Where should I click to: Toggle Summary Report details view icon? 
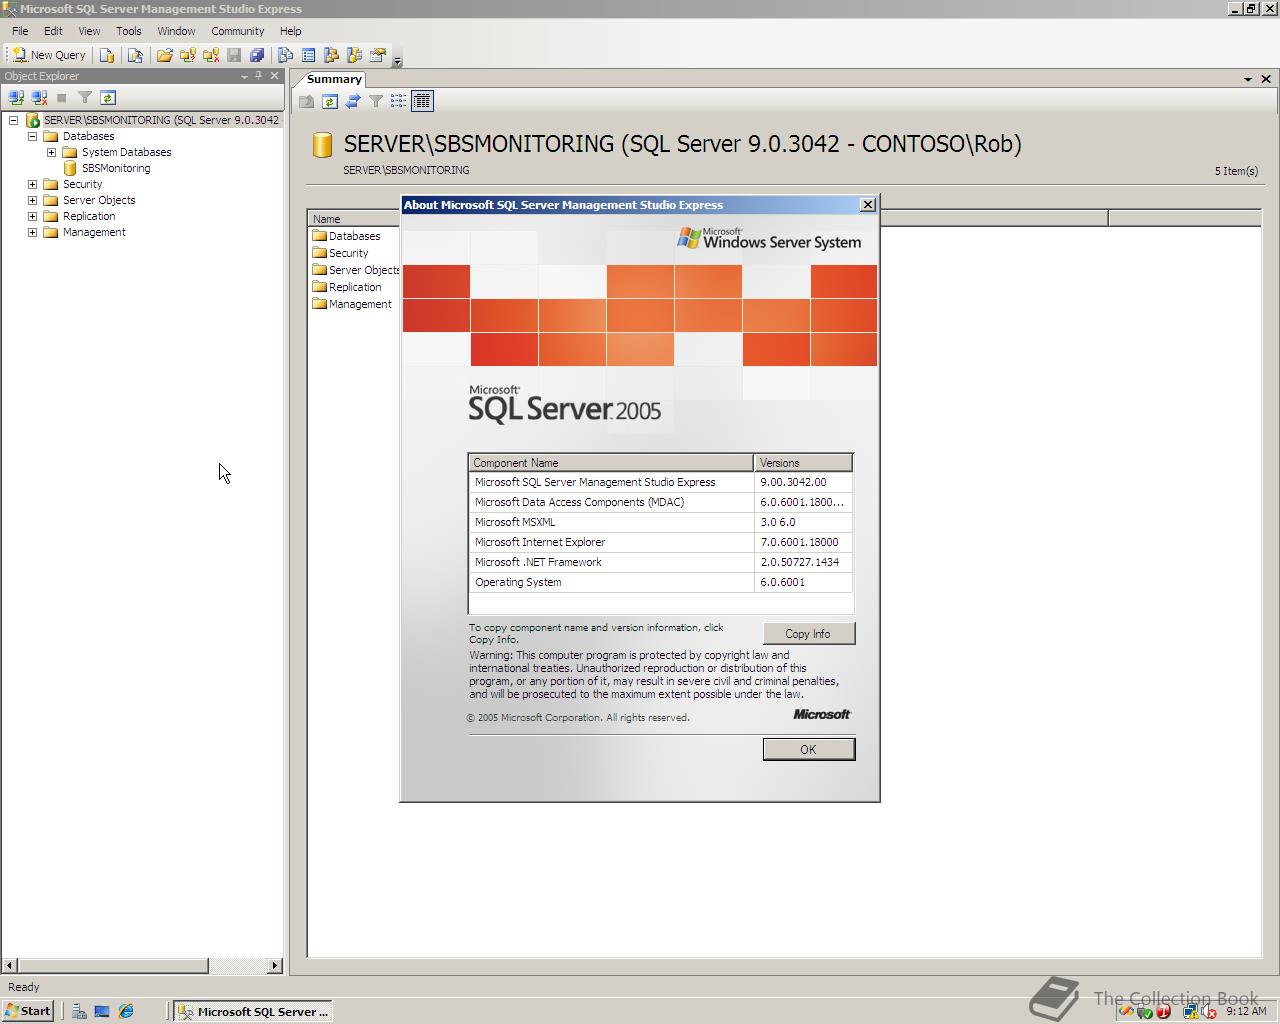tap(422, 101)
